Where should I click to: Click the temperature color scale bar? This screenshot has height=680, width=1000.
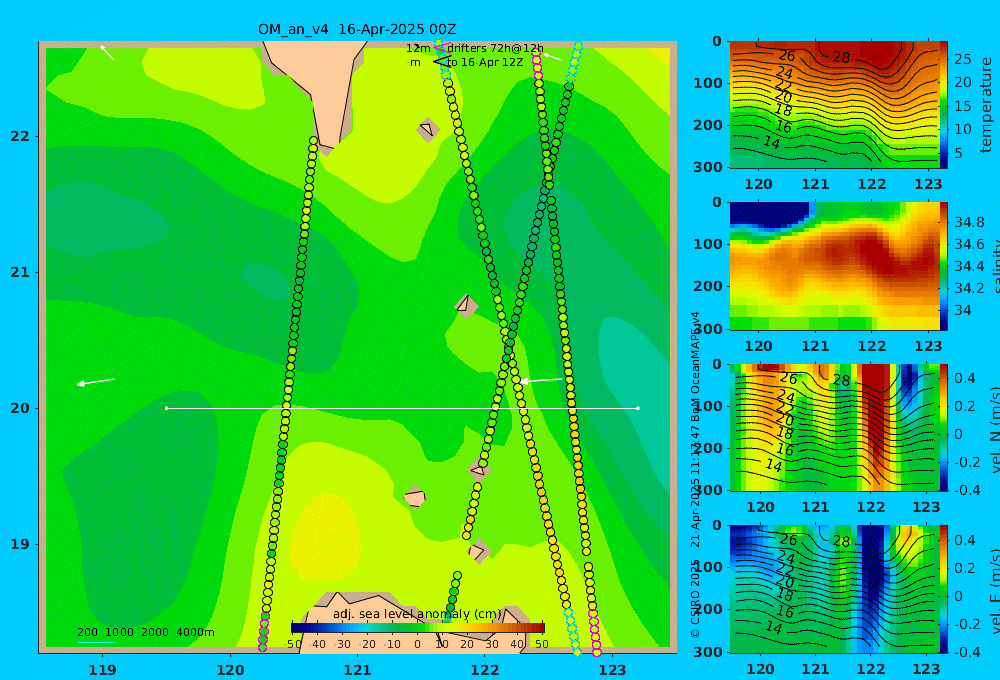coord(944,105)
